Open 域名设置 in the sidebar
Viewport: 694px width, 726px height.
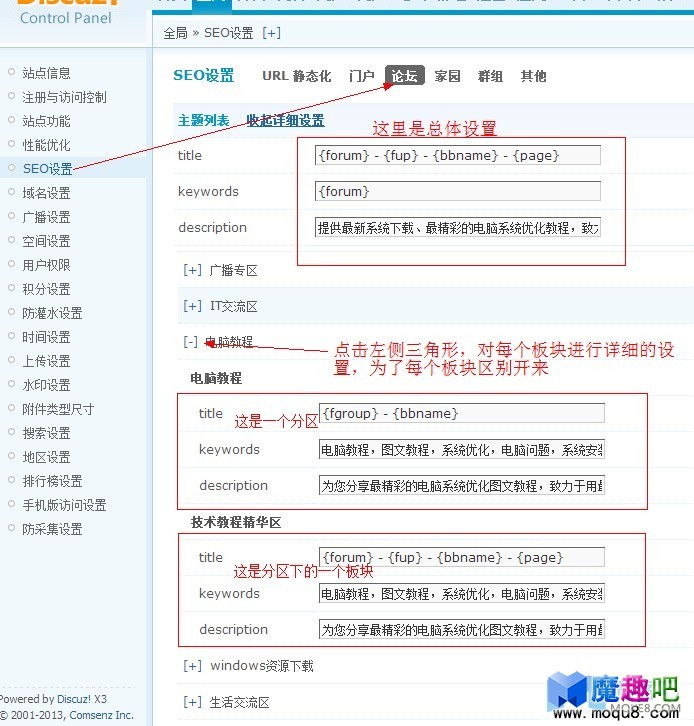coord(46,193)
